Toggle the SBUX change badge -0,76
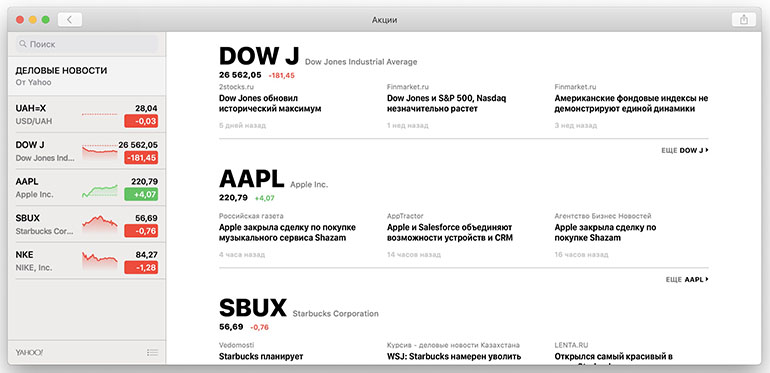This screenshot has width=770, height=373. [x=141, y=231]
